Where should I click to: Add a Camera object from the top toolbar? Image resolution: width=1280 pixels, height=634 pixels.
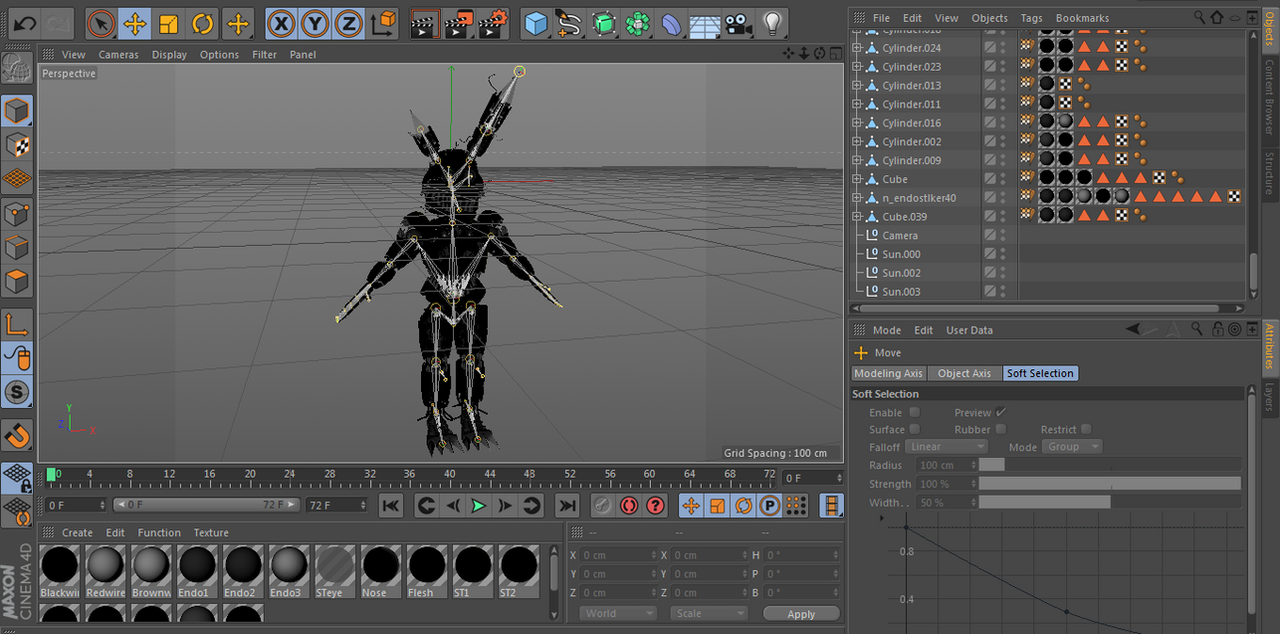point(738,23)
